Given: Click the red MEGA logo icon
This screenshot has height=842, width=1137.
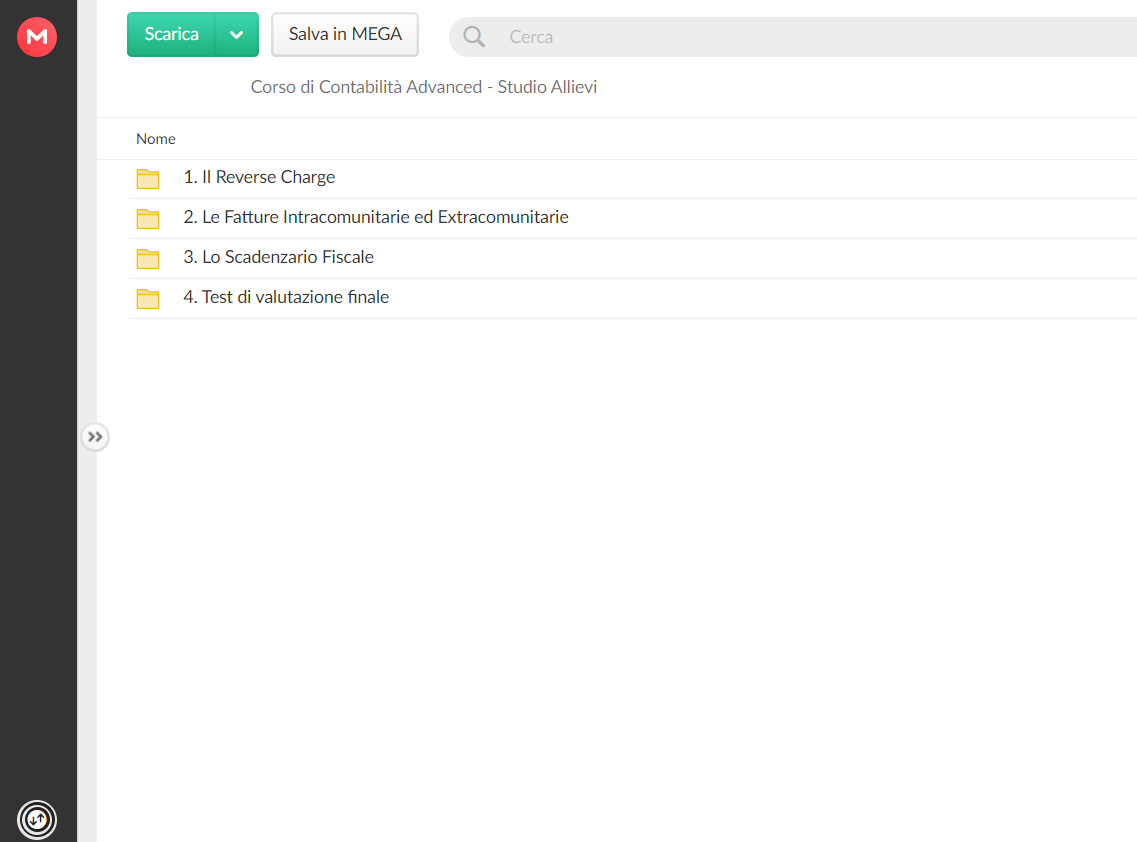Looking at the screenshot, I should click(x=37, y=36).
